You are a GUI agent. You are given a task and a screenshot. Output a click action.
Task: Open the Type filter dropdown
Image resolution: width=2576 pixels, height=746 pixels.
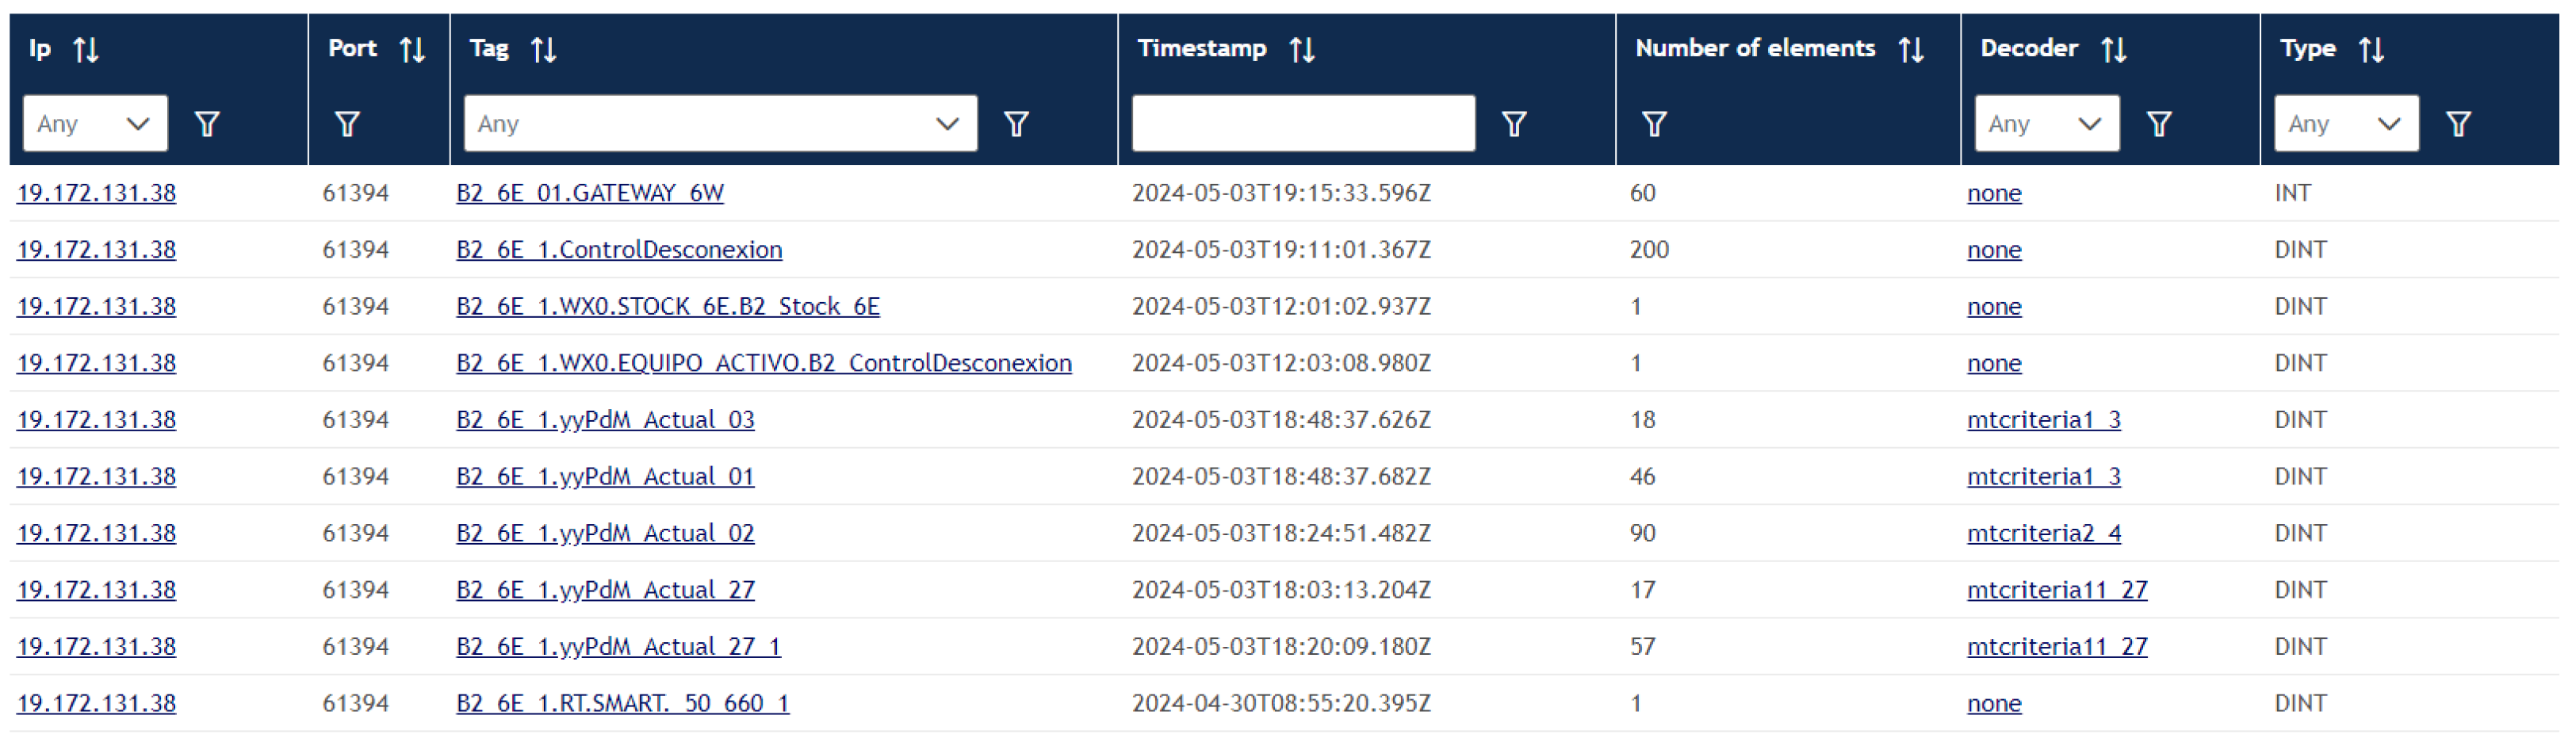(x=2346, y=124)
